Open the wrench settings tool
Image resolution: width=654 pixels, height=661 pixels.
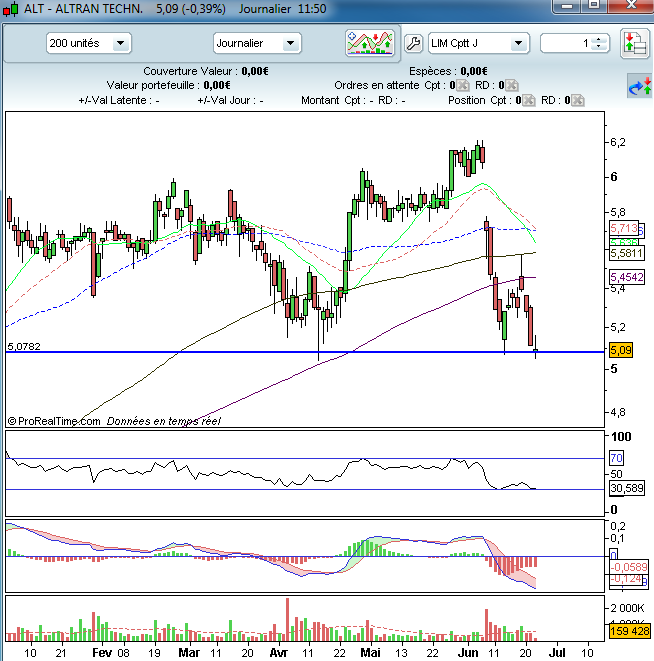point(413,43)
